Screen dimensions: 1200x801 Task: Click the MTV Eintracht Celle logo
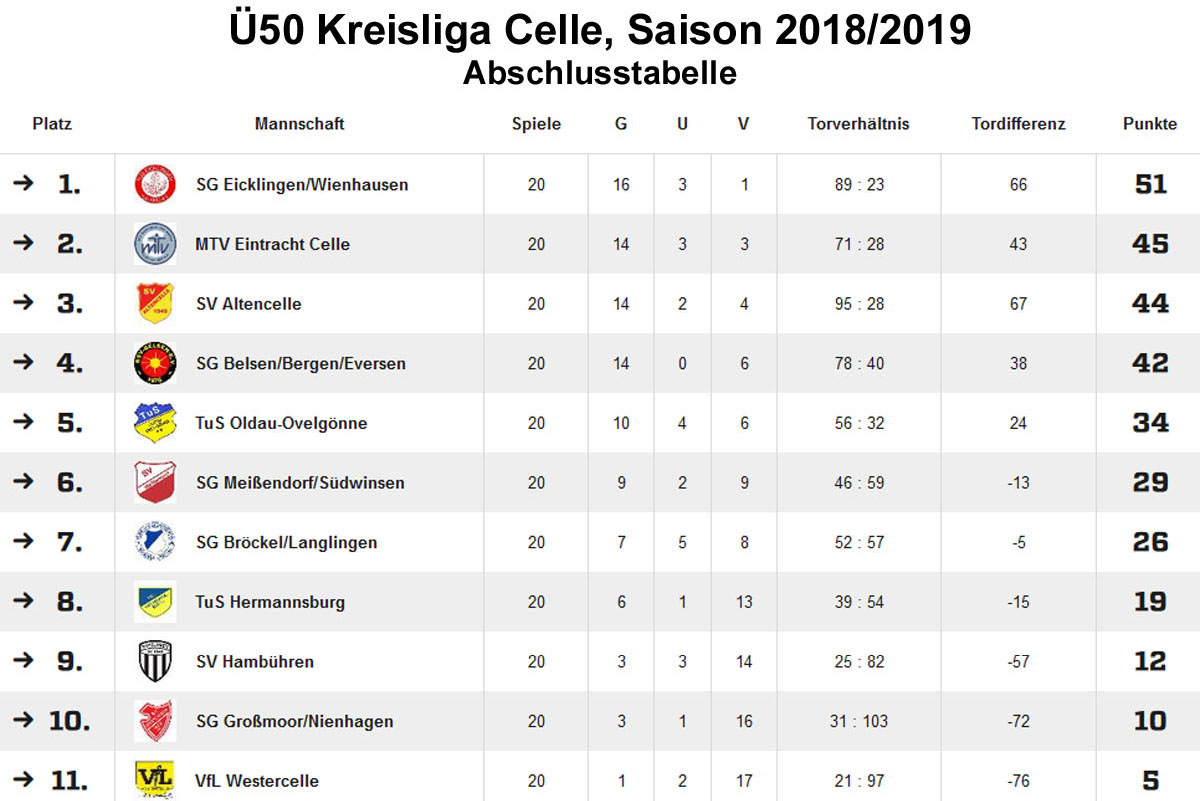point(155,244)
